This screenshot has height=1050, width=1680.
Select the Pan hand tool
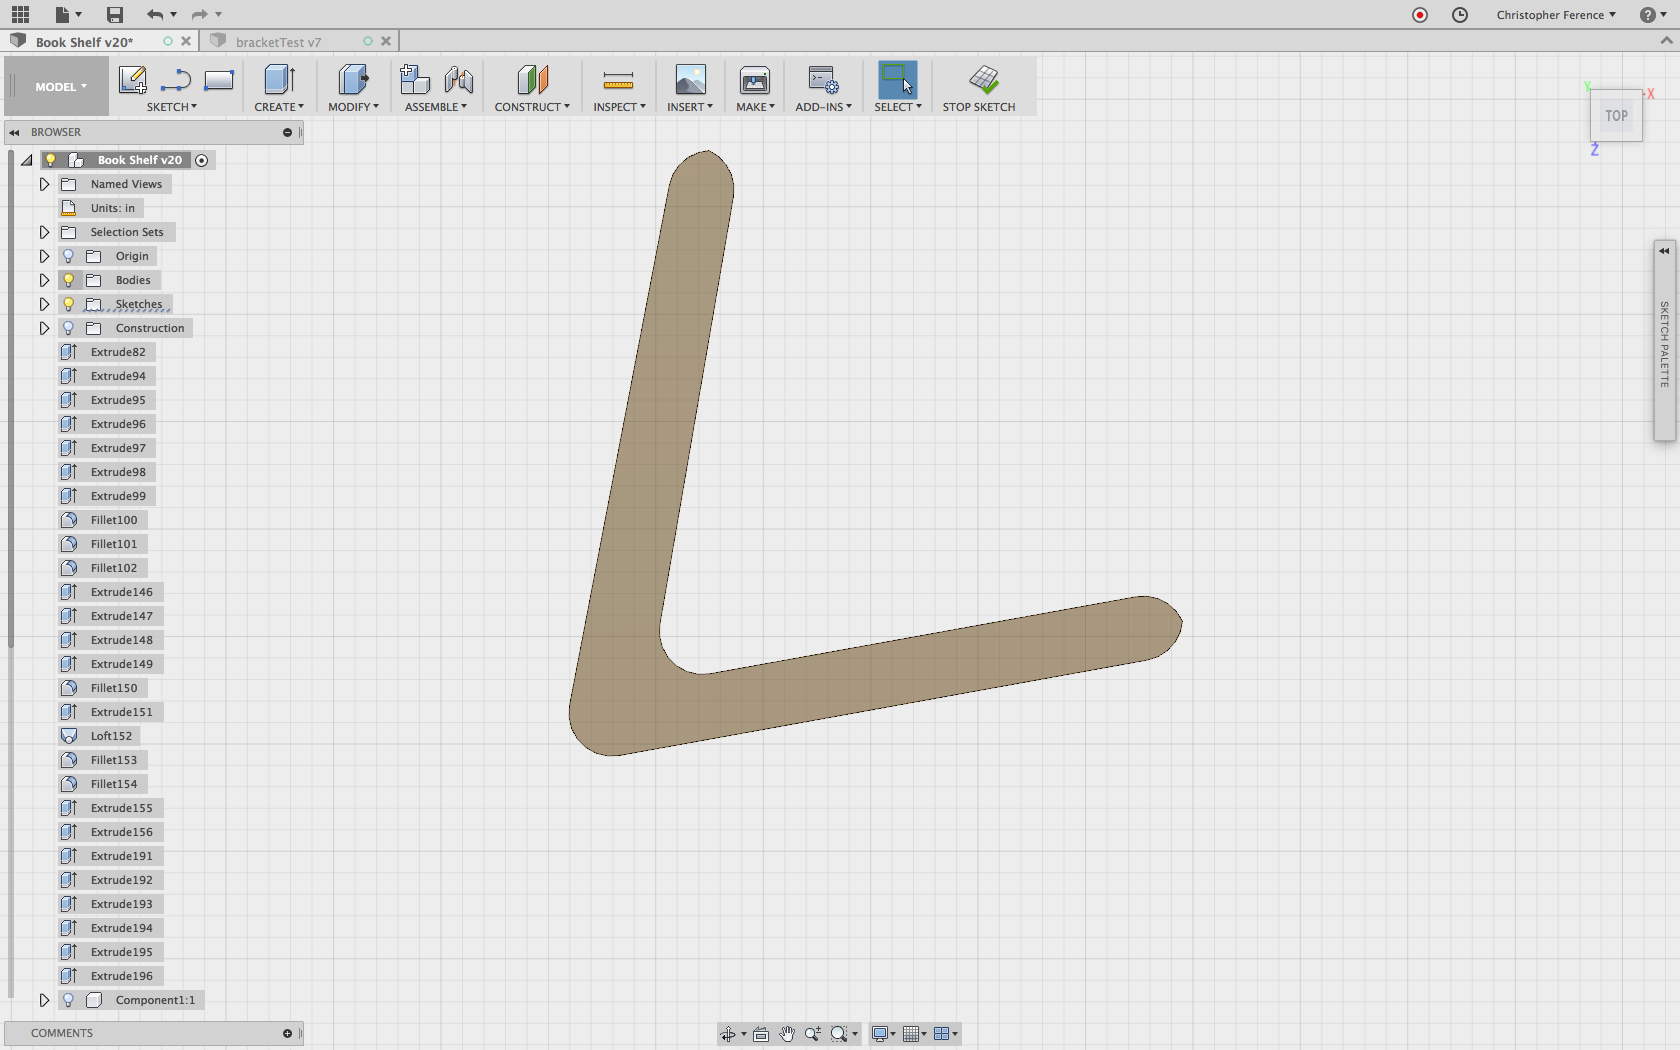click(x=787, y=1034)
